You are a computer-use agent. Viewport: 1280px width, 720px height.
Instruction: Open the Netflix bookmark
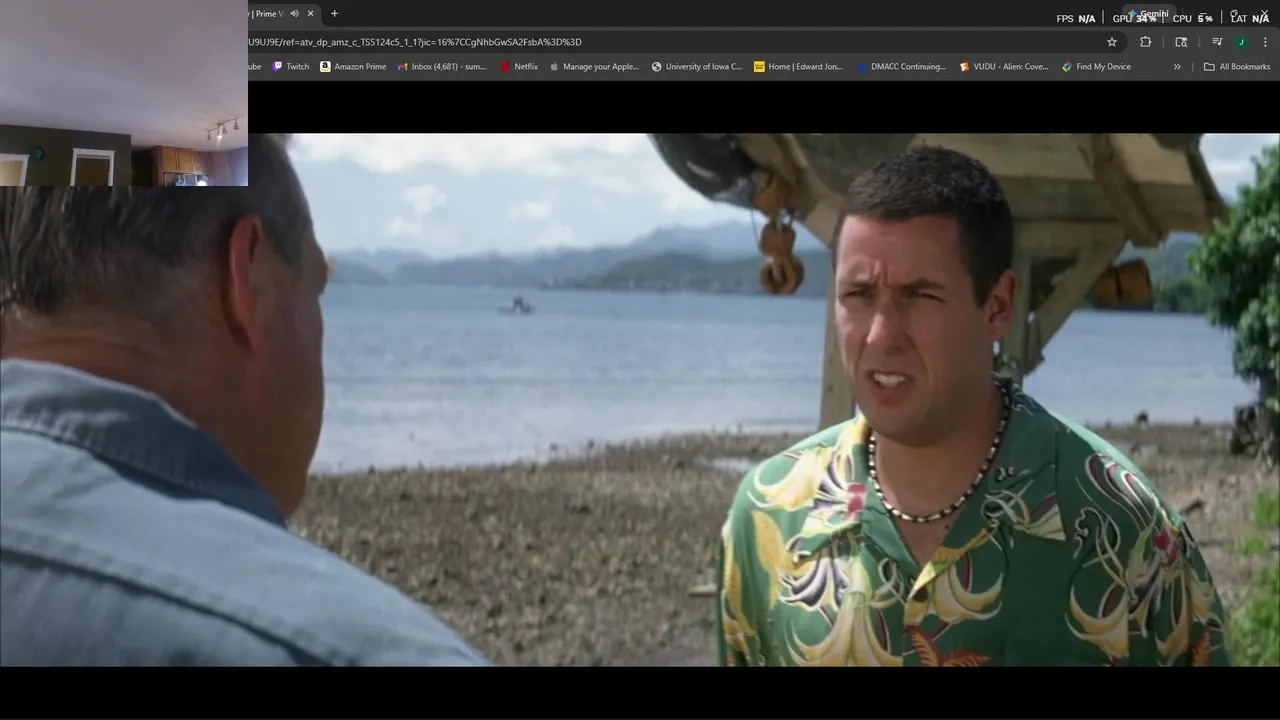tap(519, 67)
